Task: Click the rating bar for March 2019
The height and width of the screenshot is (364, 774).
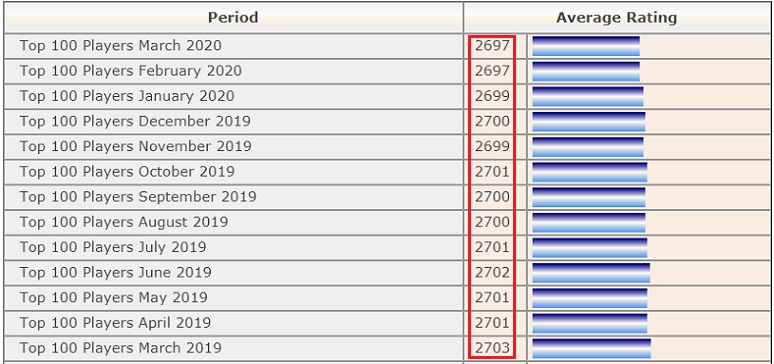Action: [x=591, y=348]
